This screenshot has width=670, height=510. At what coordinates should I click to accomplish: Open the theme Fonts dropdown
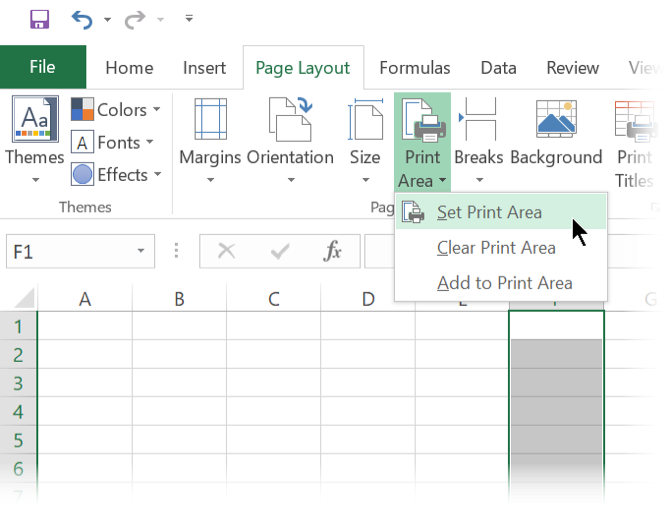tap(112, 142)
